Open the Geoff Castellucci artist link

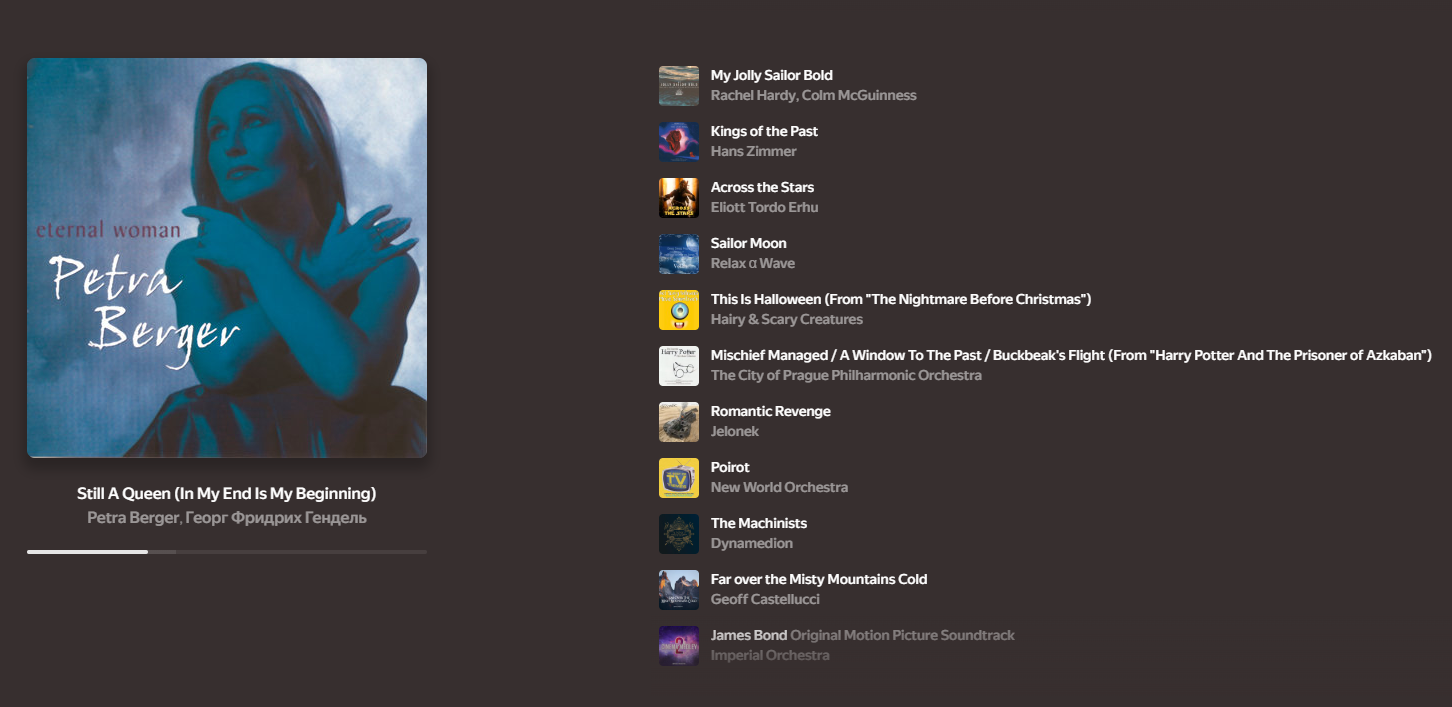coord(765,600)
